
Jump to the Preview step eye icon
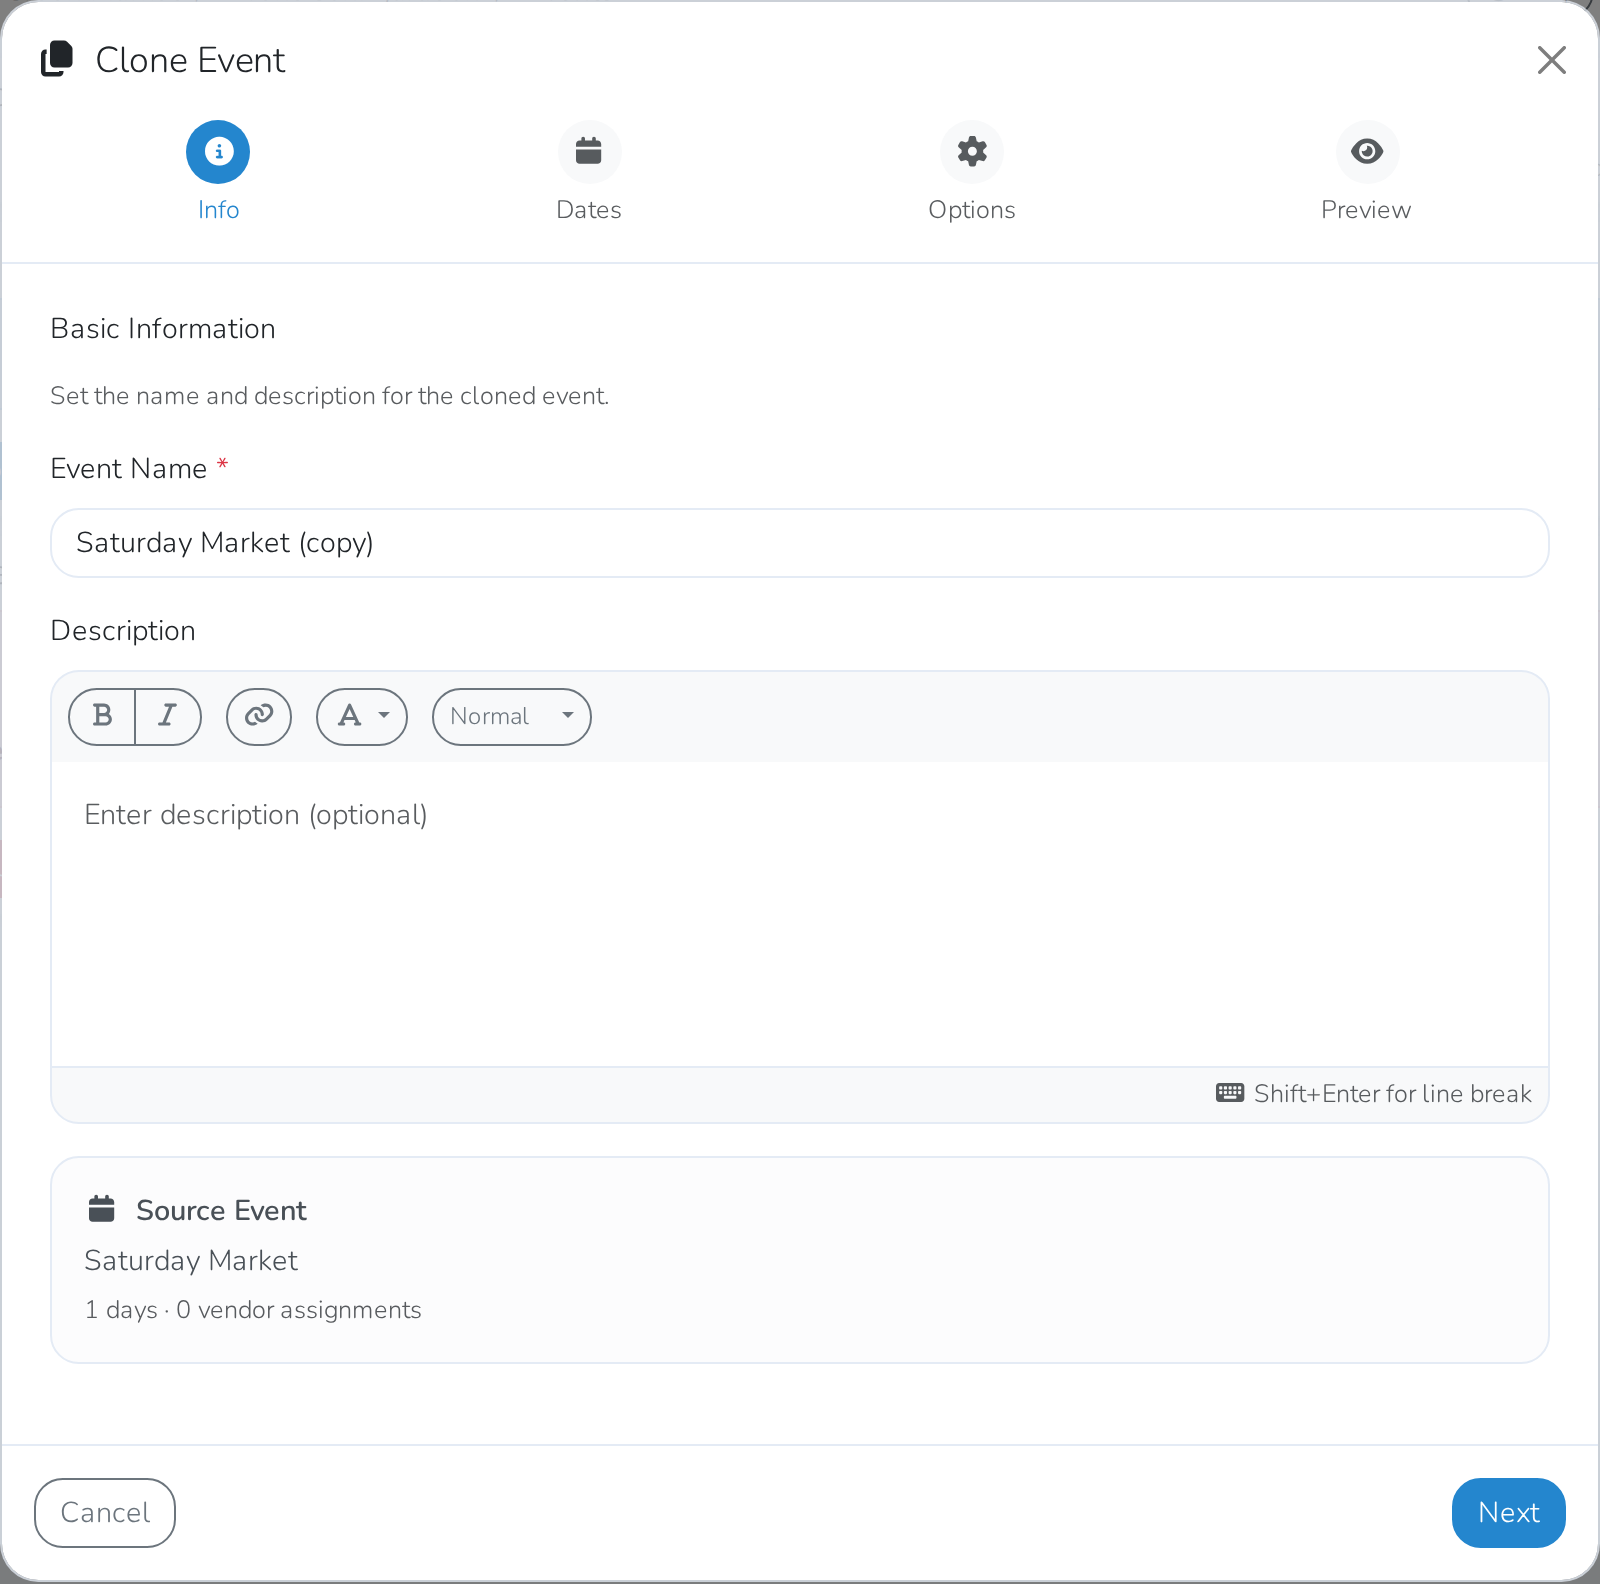(1367, 152)
